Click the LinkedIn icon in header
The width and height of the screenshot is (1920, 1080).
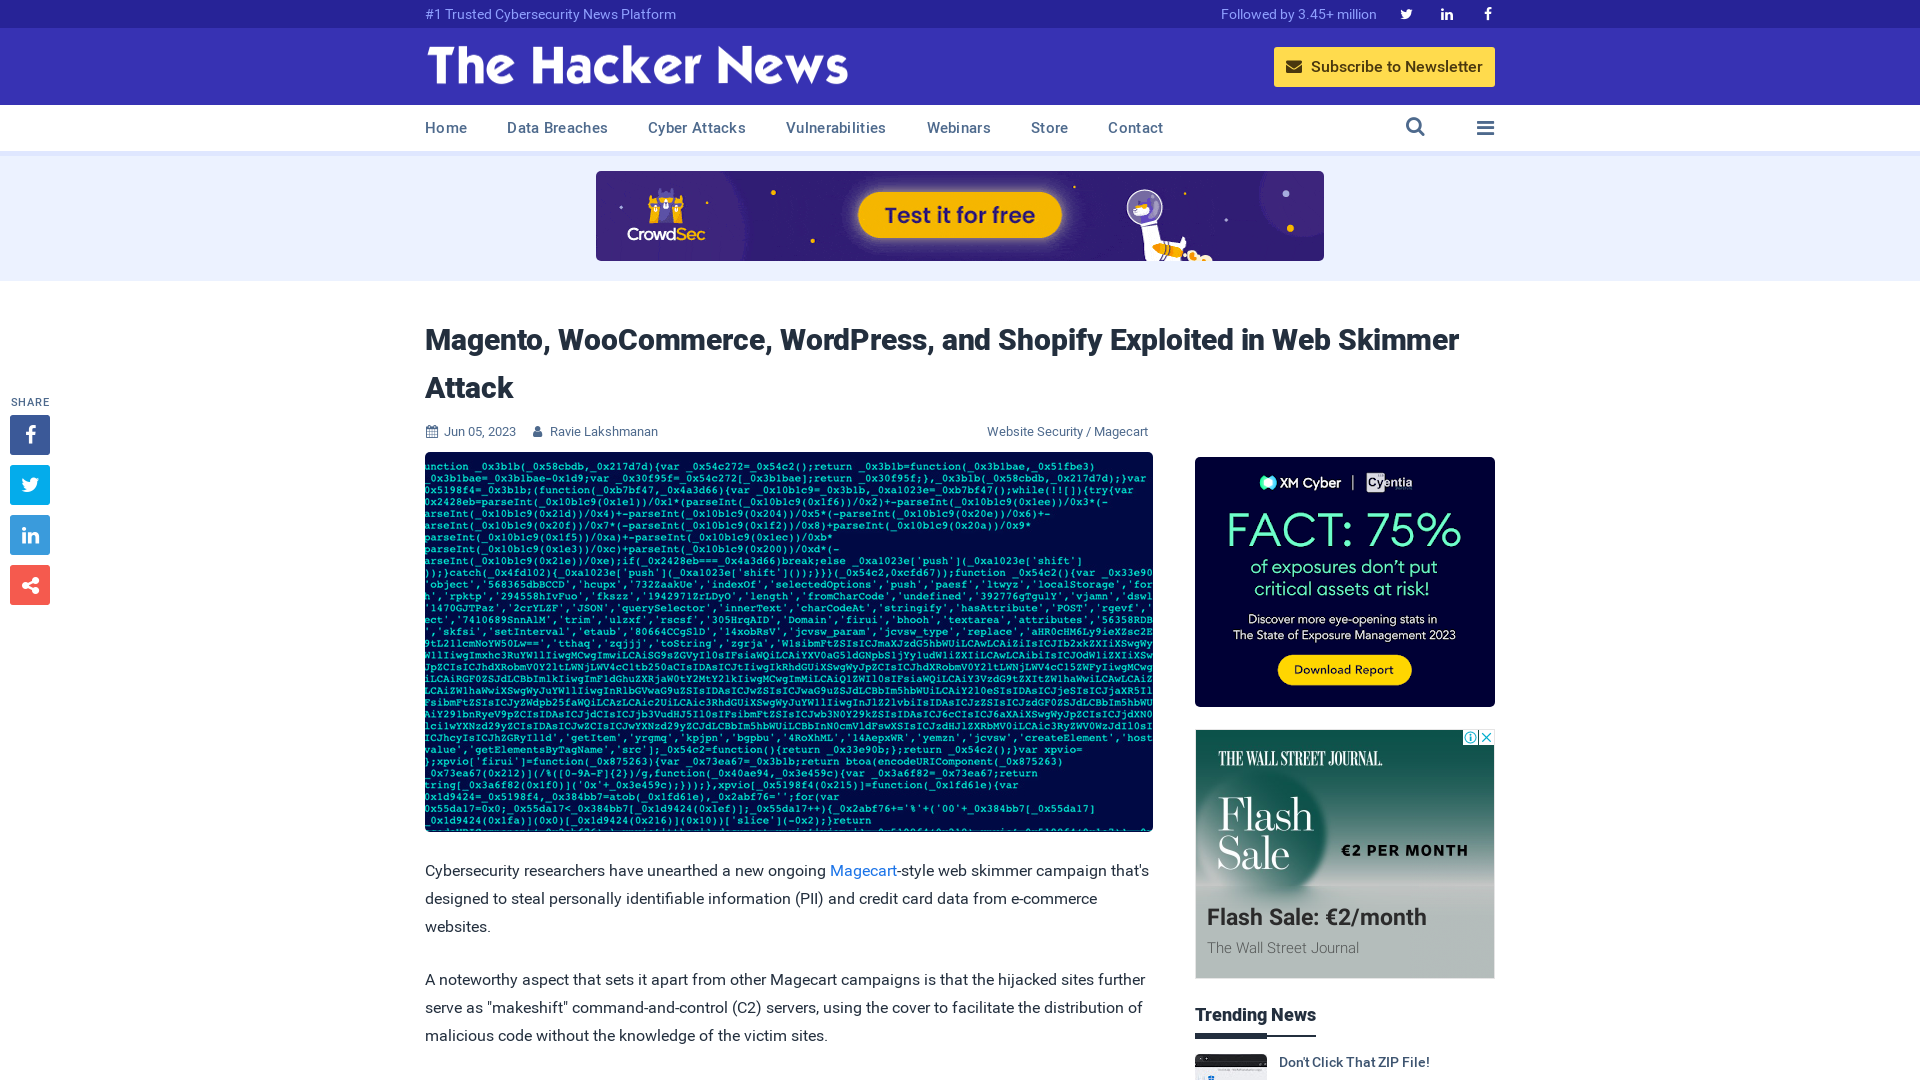click(x=1445, y=13)
